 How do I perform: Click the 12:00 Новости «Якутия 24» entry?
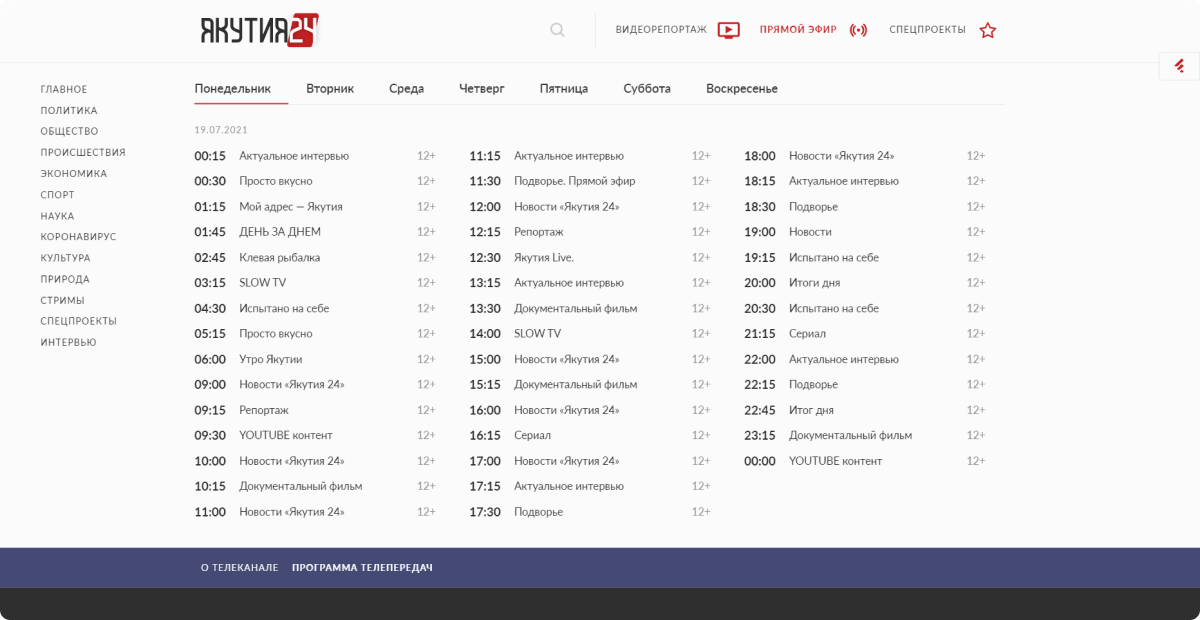(590, 207)
